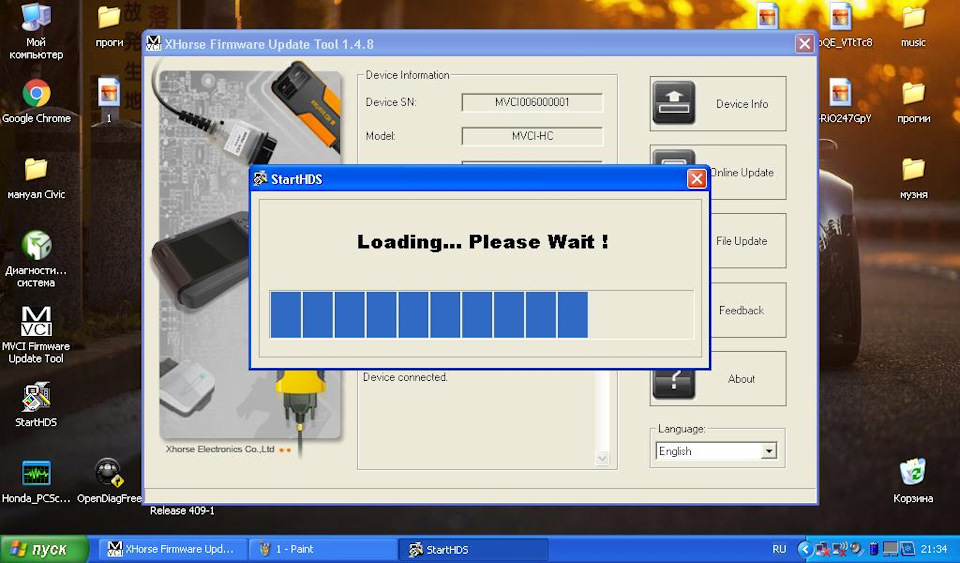This screenshot has width=960, height=563.
Task: Click the About question mark icon
Action: 673,384
